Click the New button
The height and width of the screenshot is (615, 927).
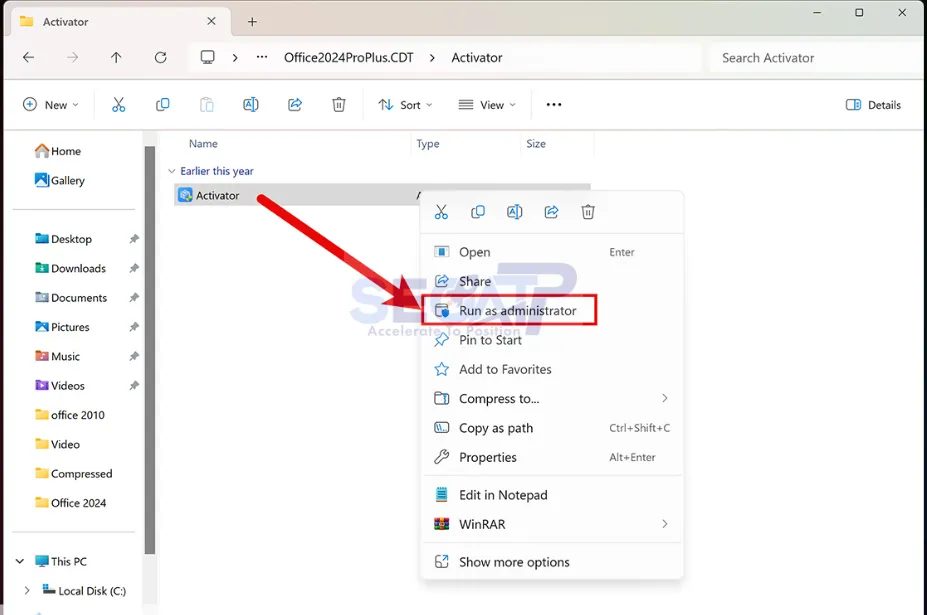click(50, 104)
